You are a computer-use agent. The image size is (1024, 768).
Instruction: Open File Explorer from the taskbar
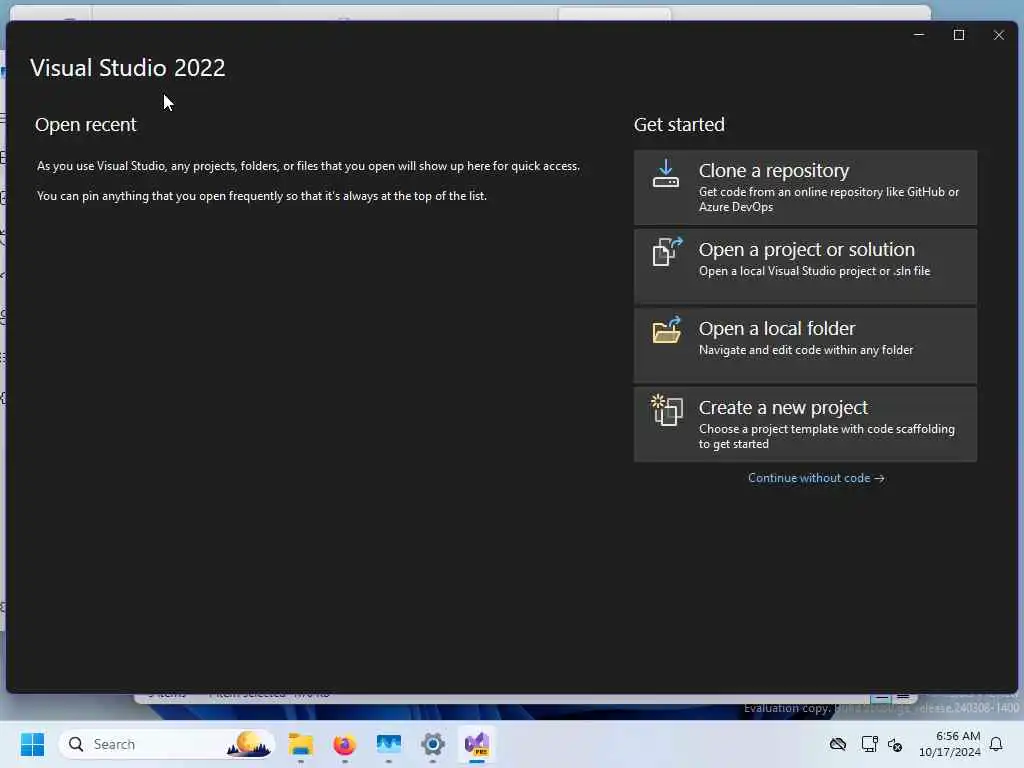[x=300, y=744]
